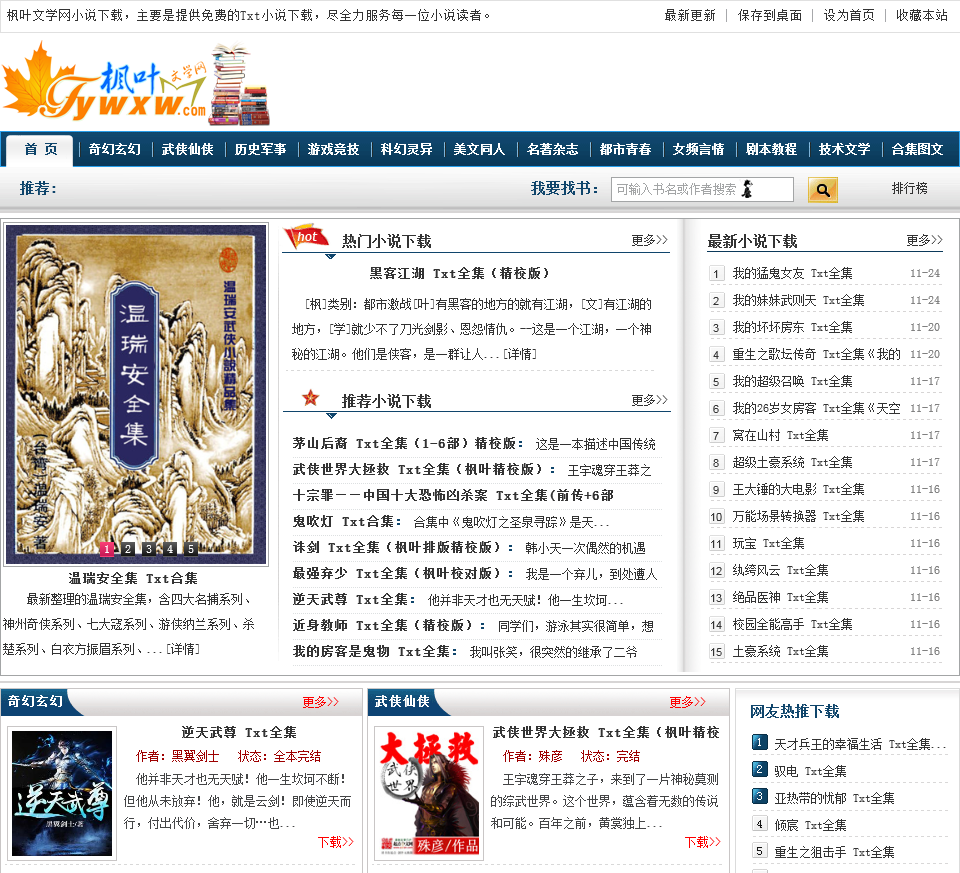Screen dimensions: 960x873
Task: Open the 逆天武尊 book cover thumbnail
Action: tap(62, 793)
